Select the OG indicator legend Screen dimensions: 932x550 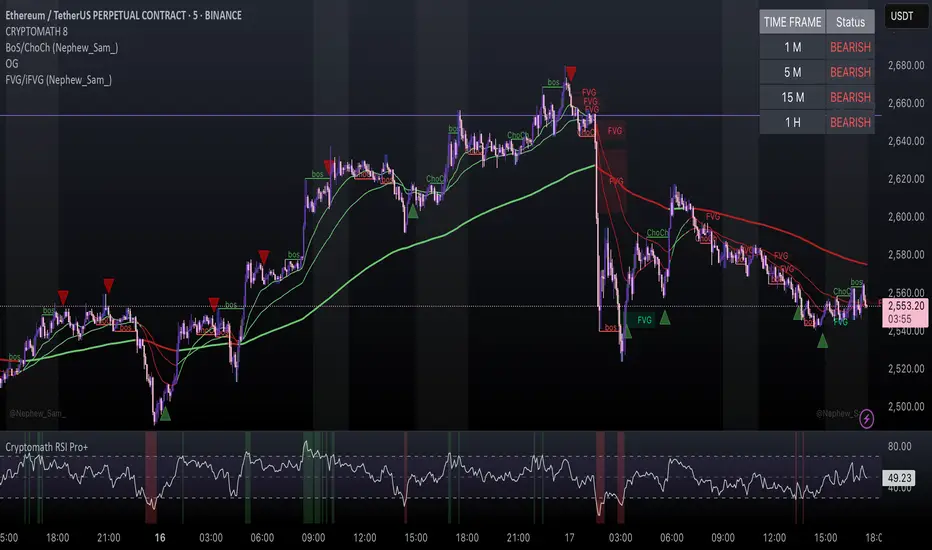click(x=12, y=64)
